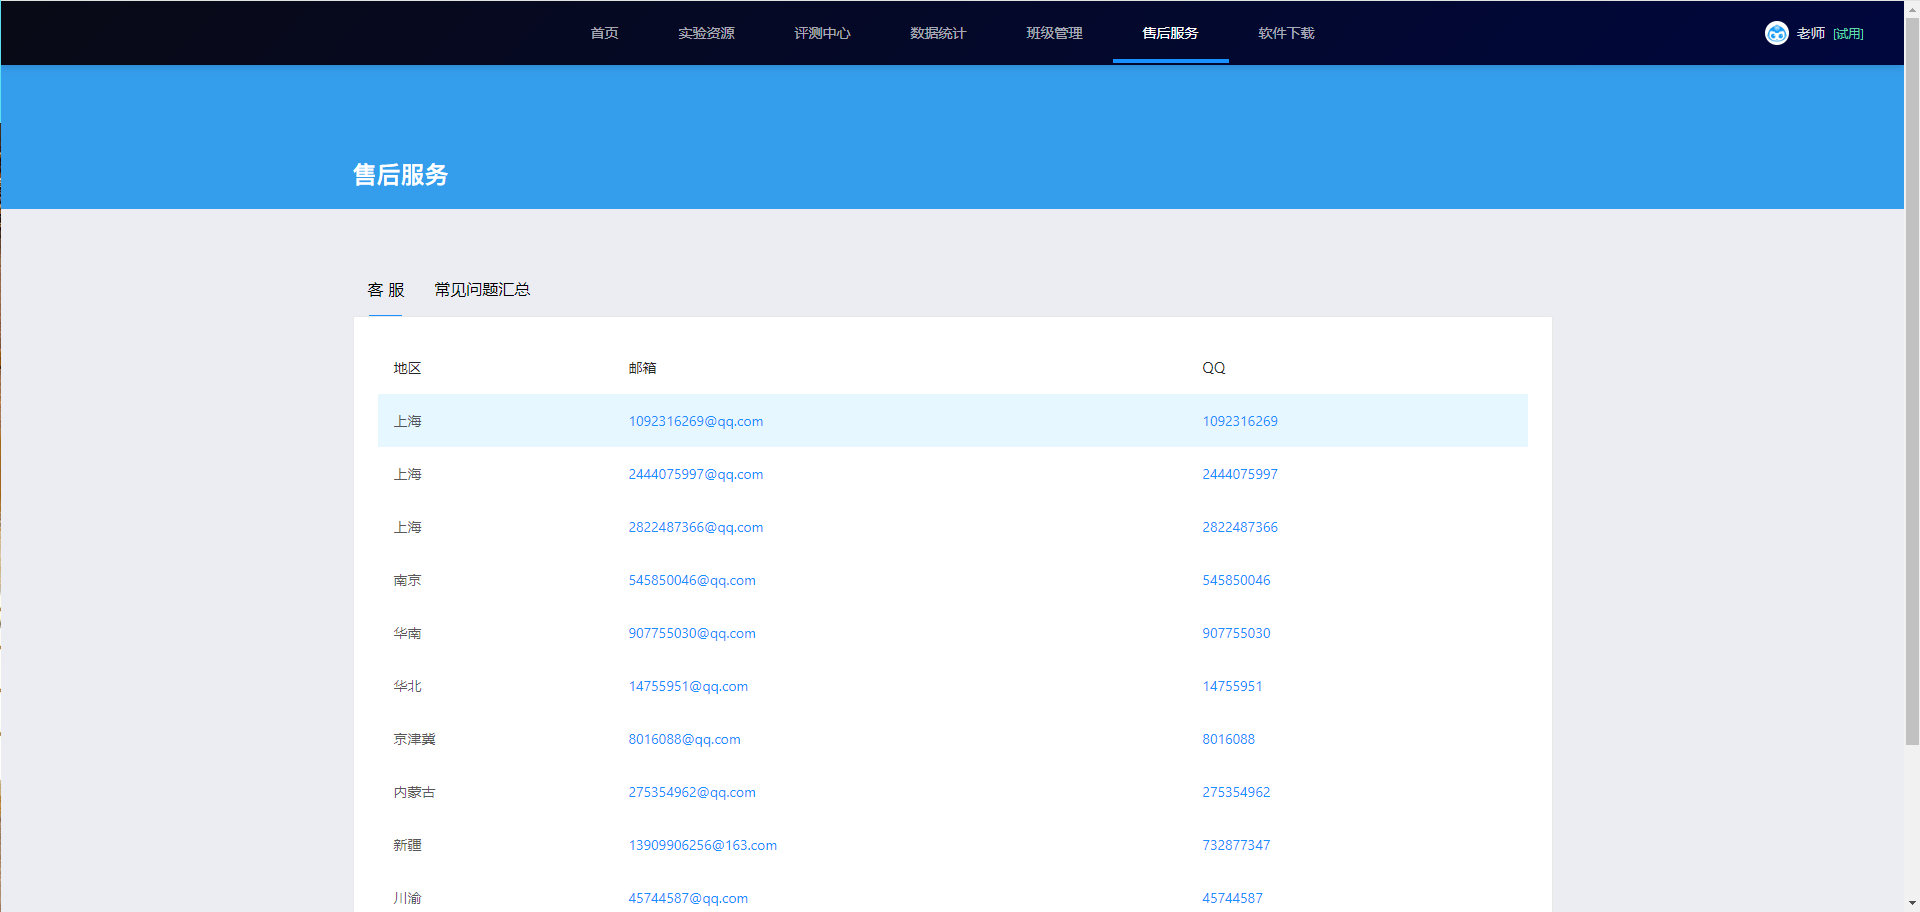This screenshot has width=1920, height=912.
Task: Select the 客服 tab
Action: pyautogui.click(x=385, y=290)
